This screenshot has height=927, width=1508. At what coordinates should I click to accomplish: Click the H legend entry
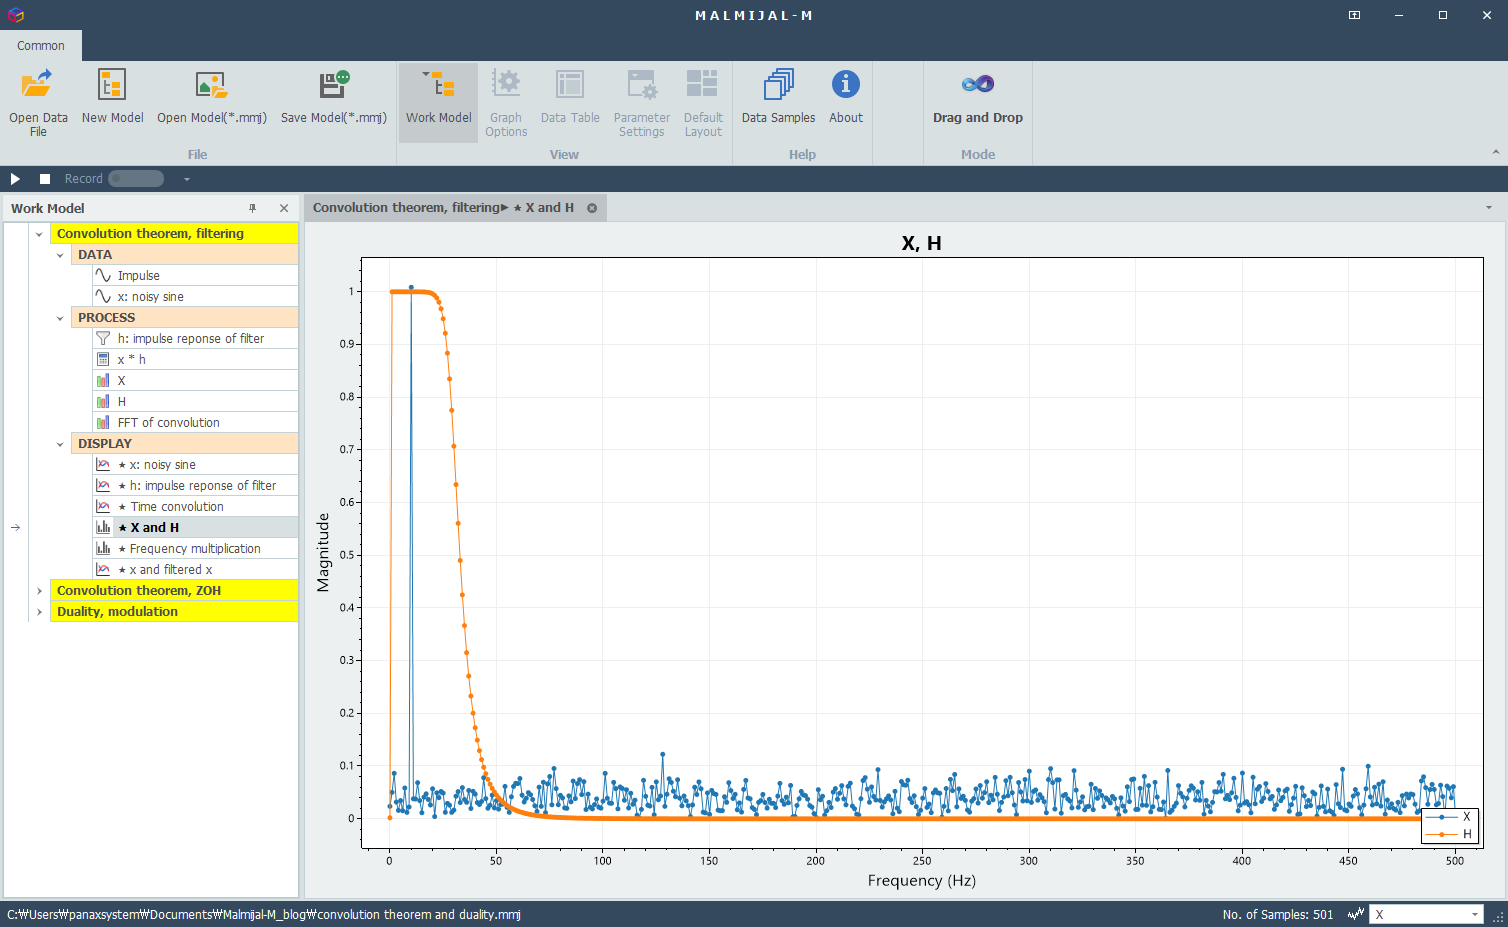coord(1448,834)
